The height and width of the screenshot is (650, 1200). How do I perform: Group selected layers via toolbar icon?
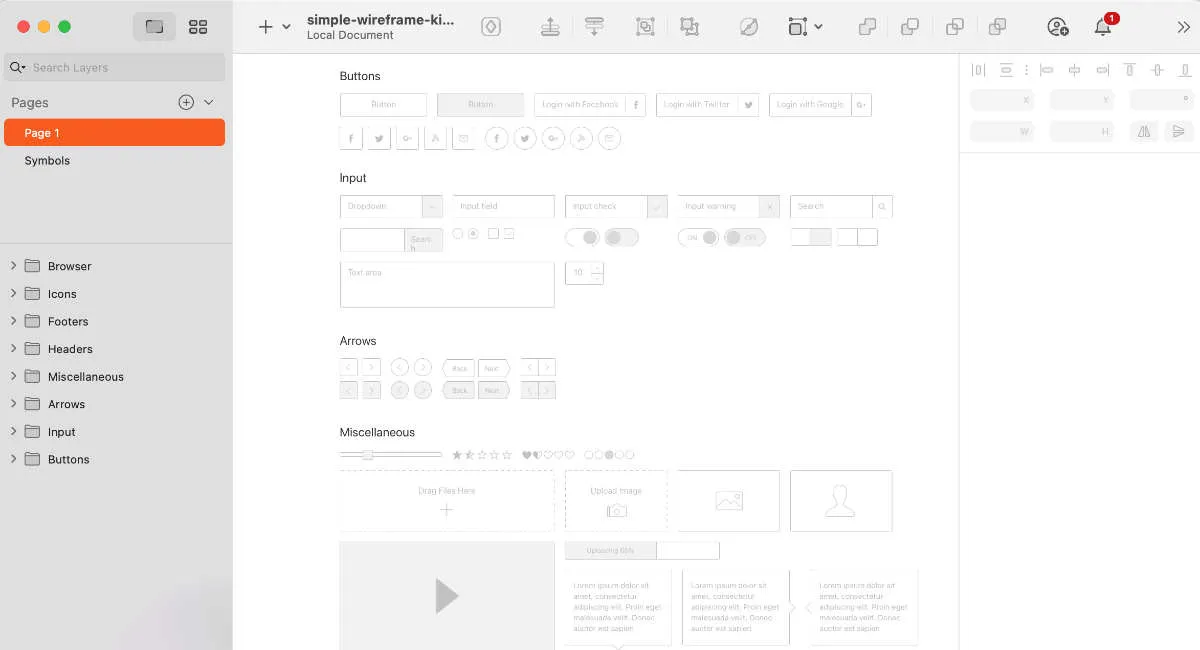point(645,27)
